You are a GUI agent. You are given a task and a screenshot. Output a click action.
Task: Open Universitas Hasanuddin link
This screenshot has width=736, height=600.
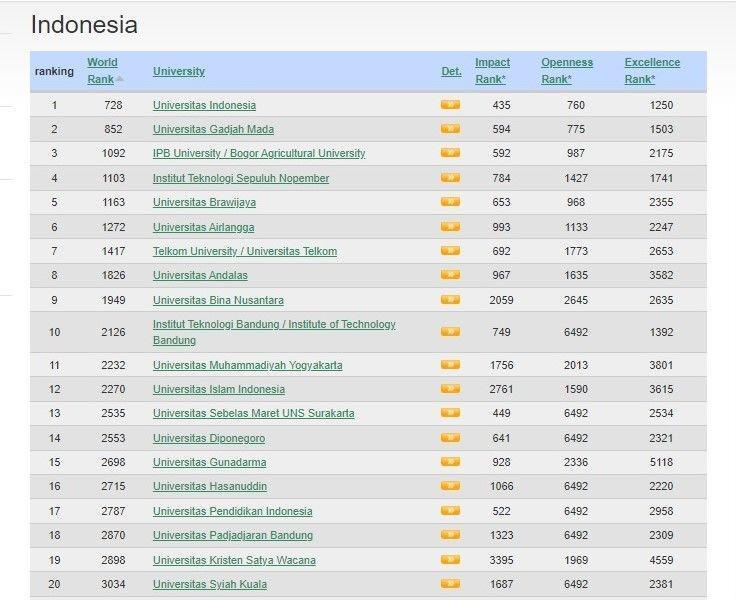click(210, 486)
